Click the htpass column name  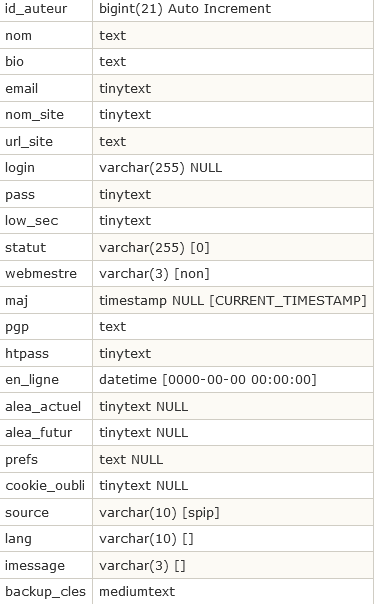(x=27, y=353)
